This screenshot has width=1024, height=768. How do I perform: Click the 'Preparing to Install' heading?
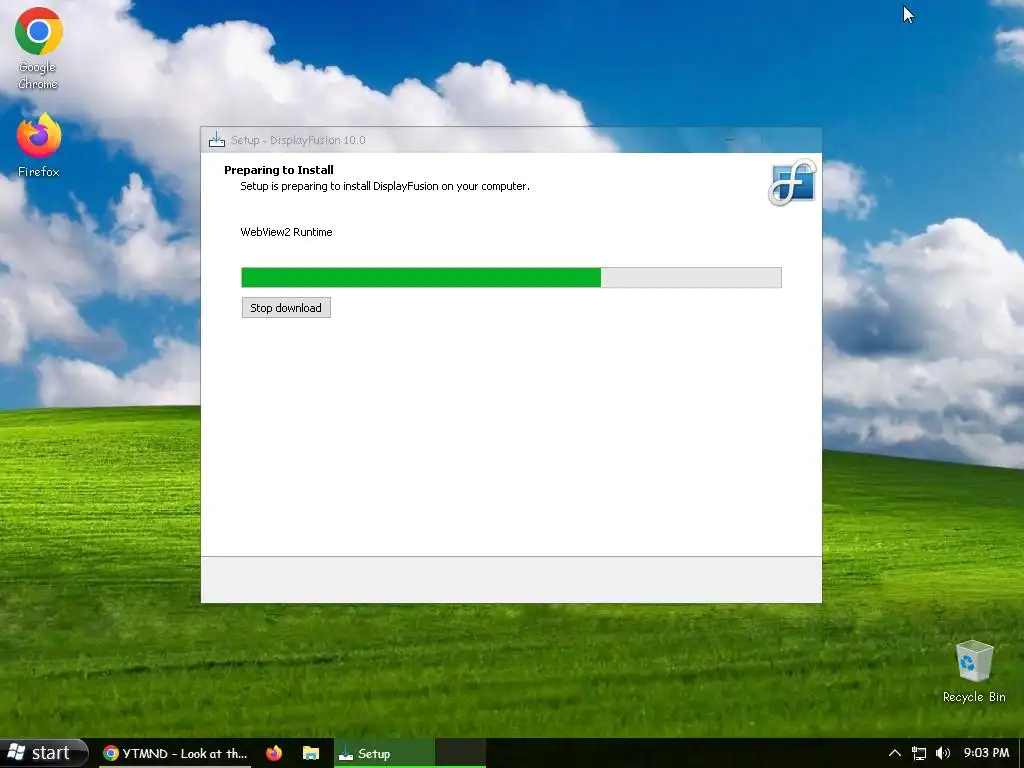pos(279,170)
